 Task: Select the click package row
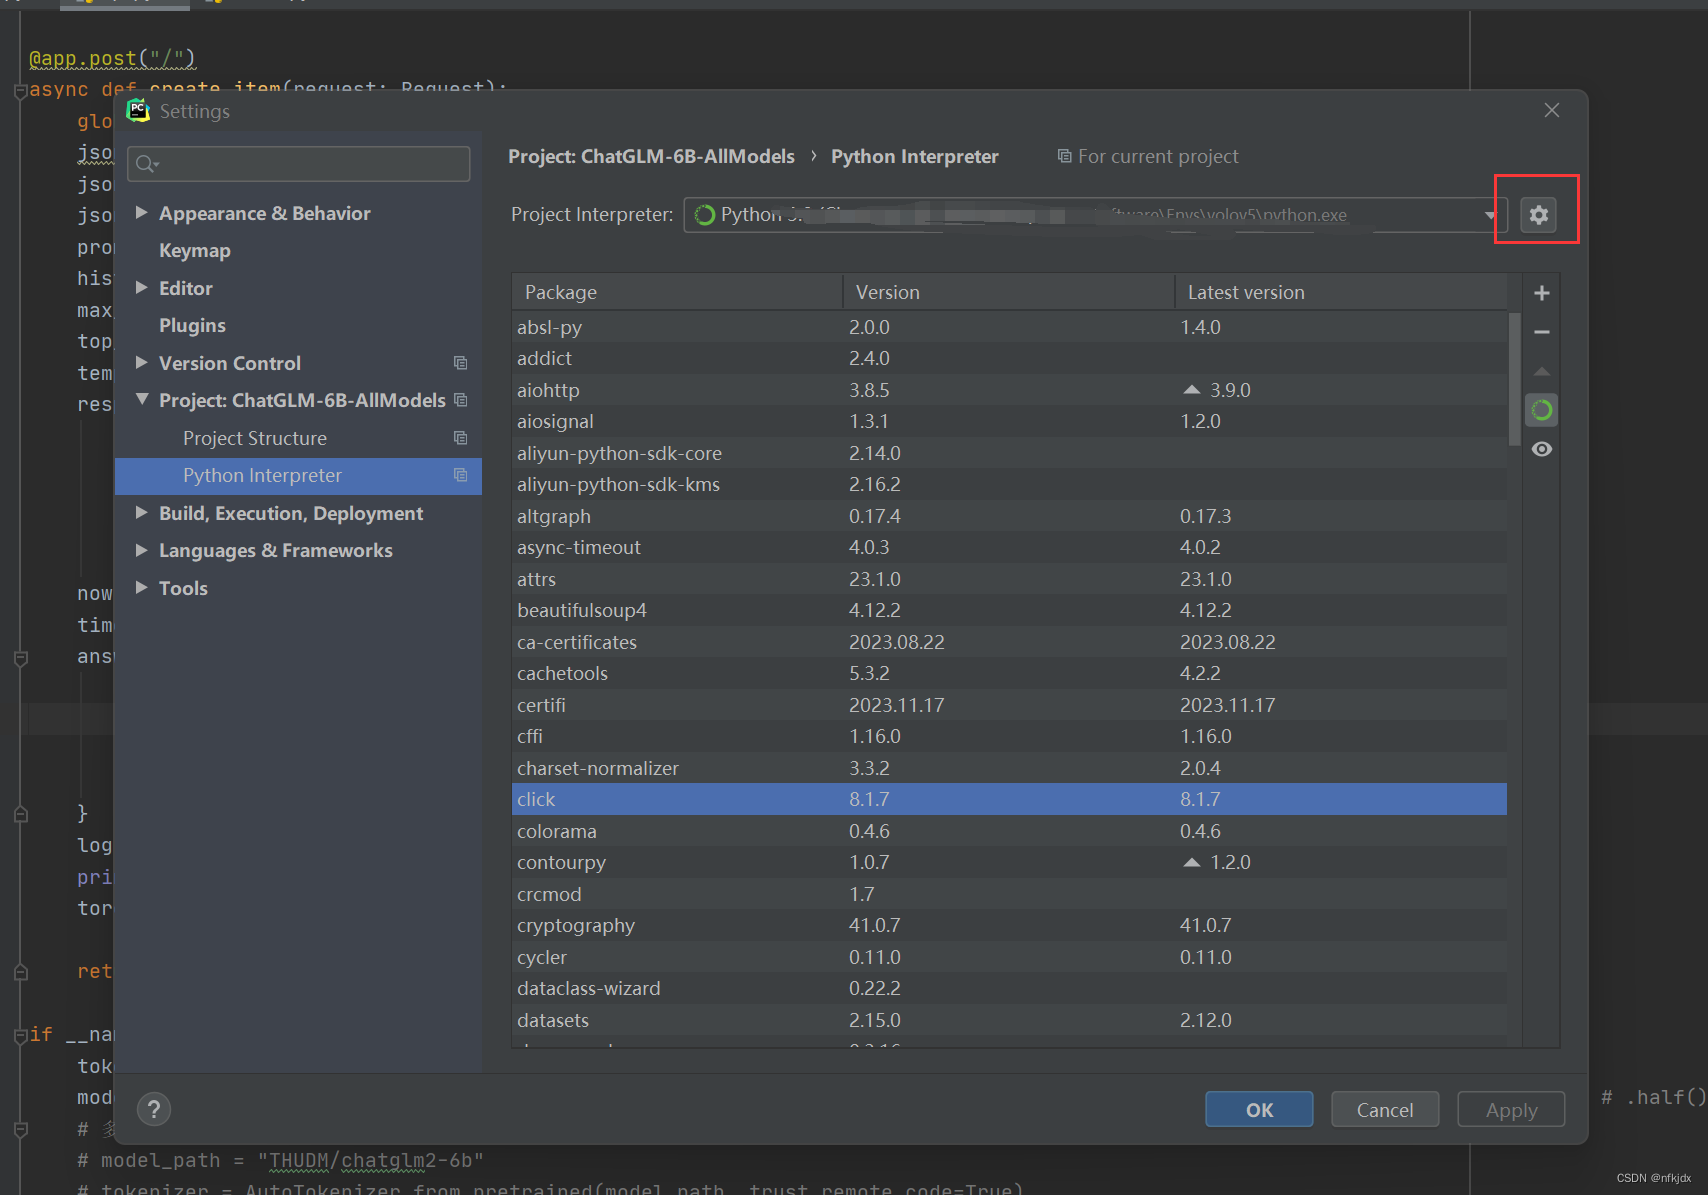click(x=1009, y=799)
